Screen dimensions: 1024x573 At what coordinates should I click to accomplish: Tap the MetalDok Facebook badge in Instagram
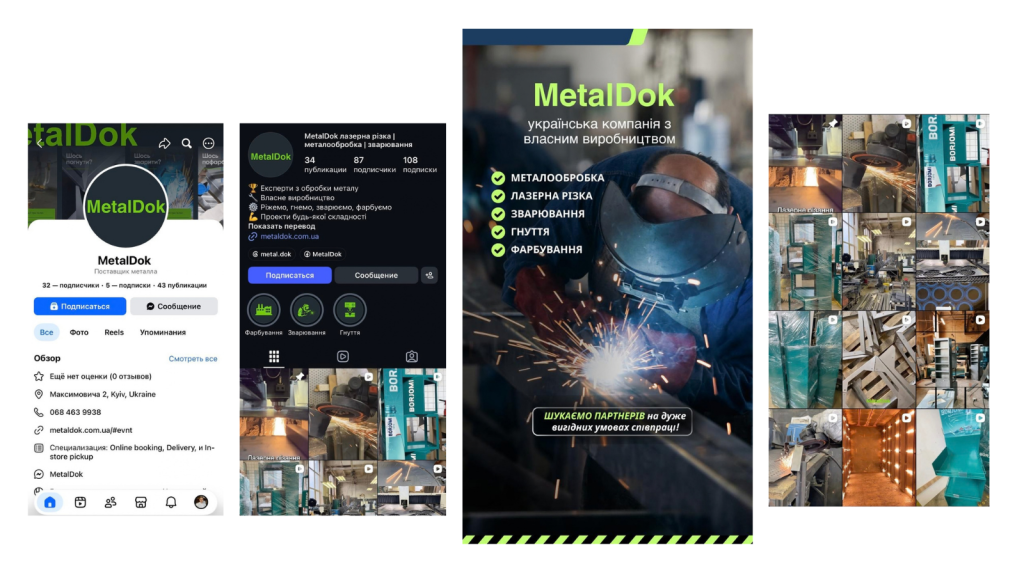point(323,254)
